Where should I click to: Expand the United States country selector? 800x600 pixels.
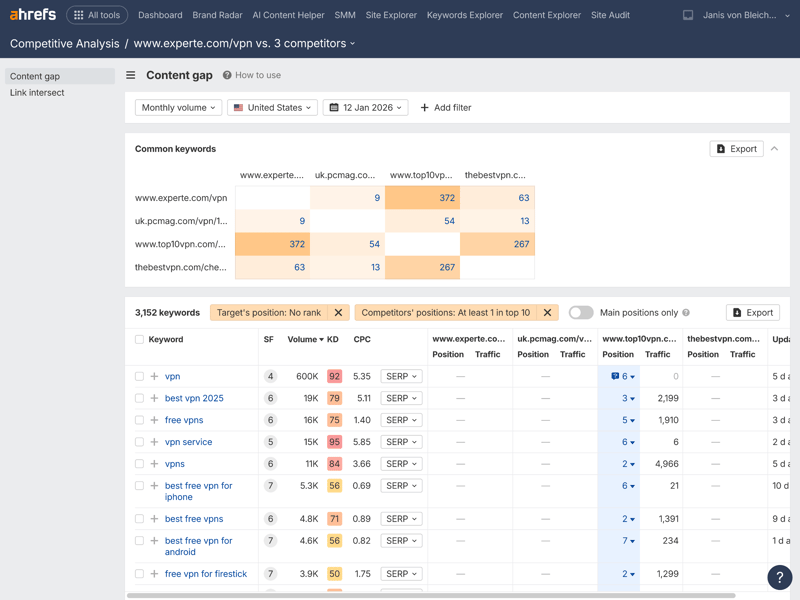pos(272,107)
